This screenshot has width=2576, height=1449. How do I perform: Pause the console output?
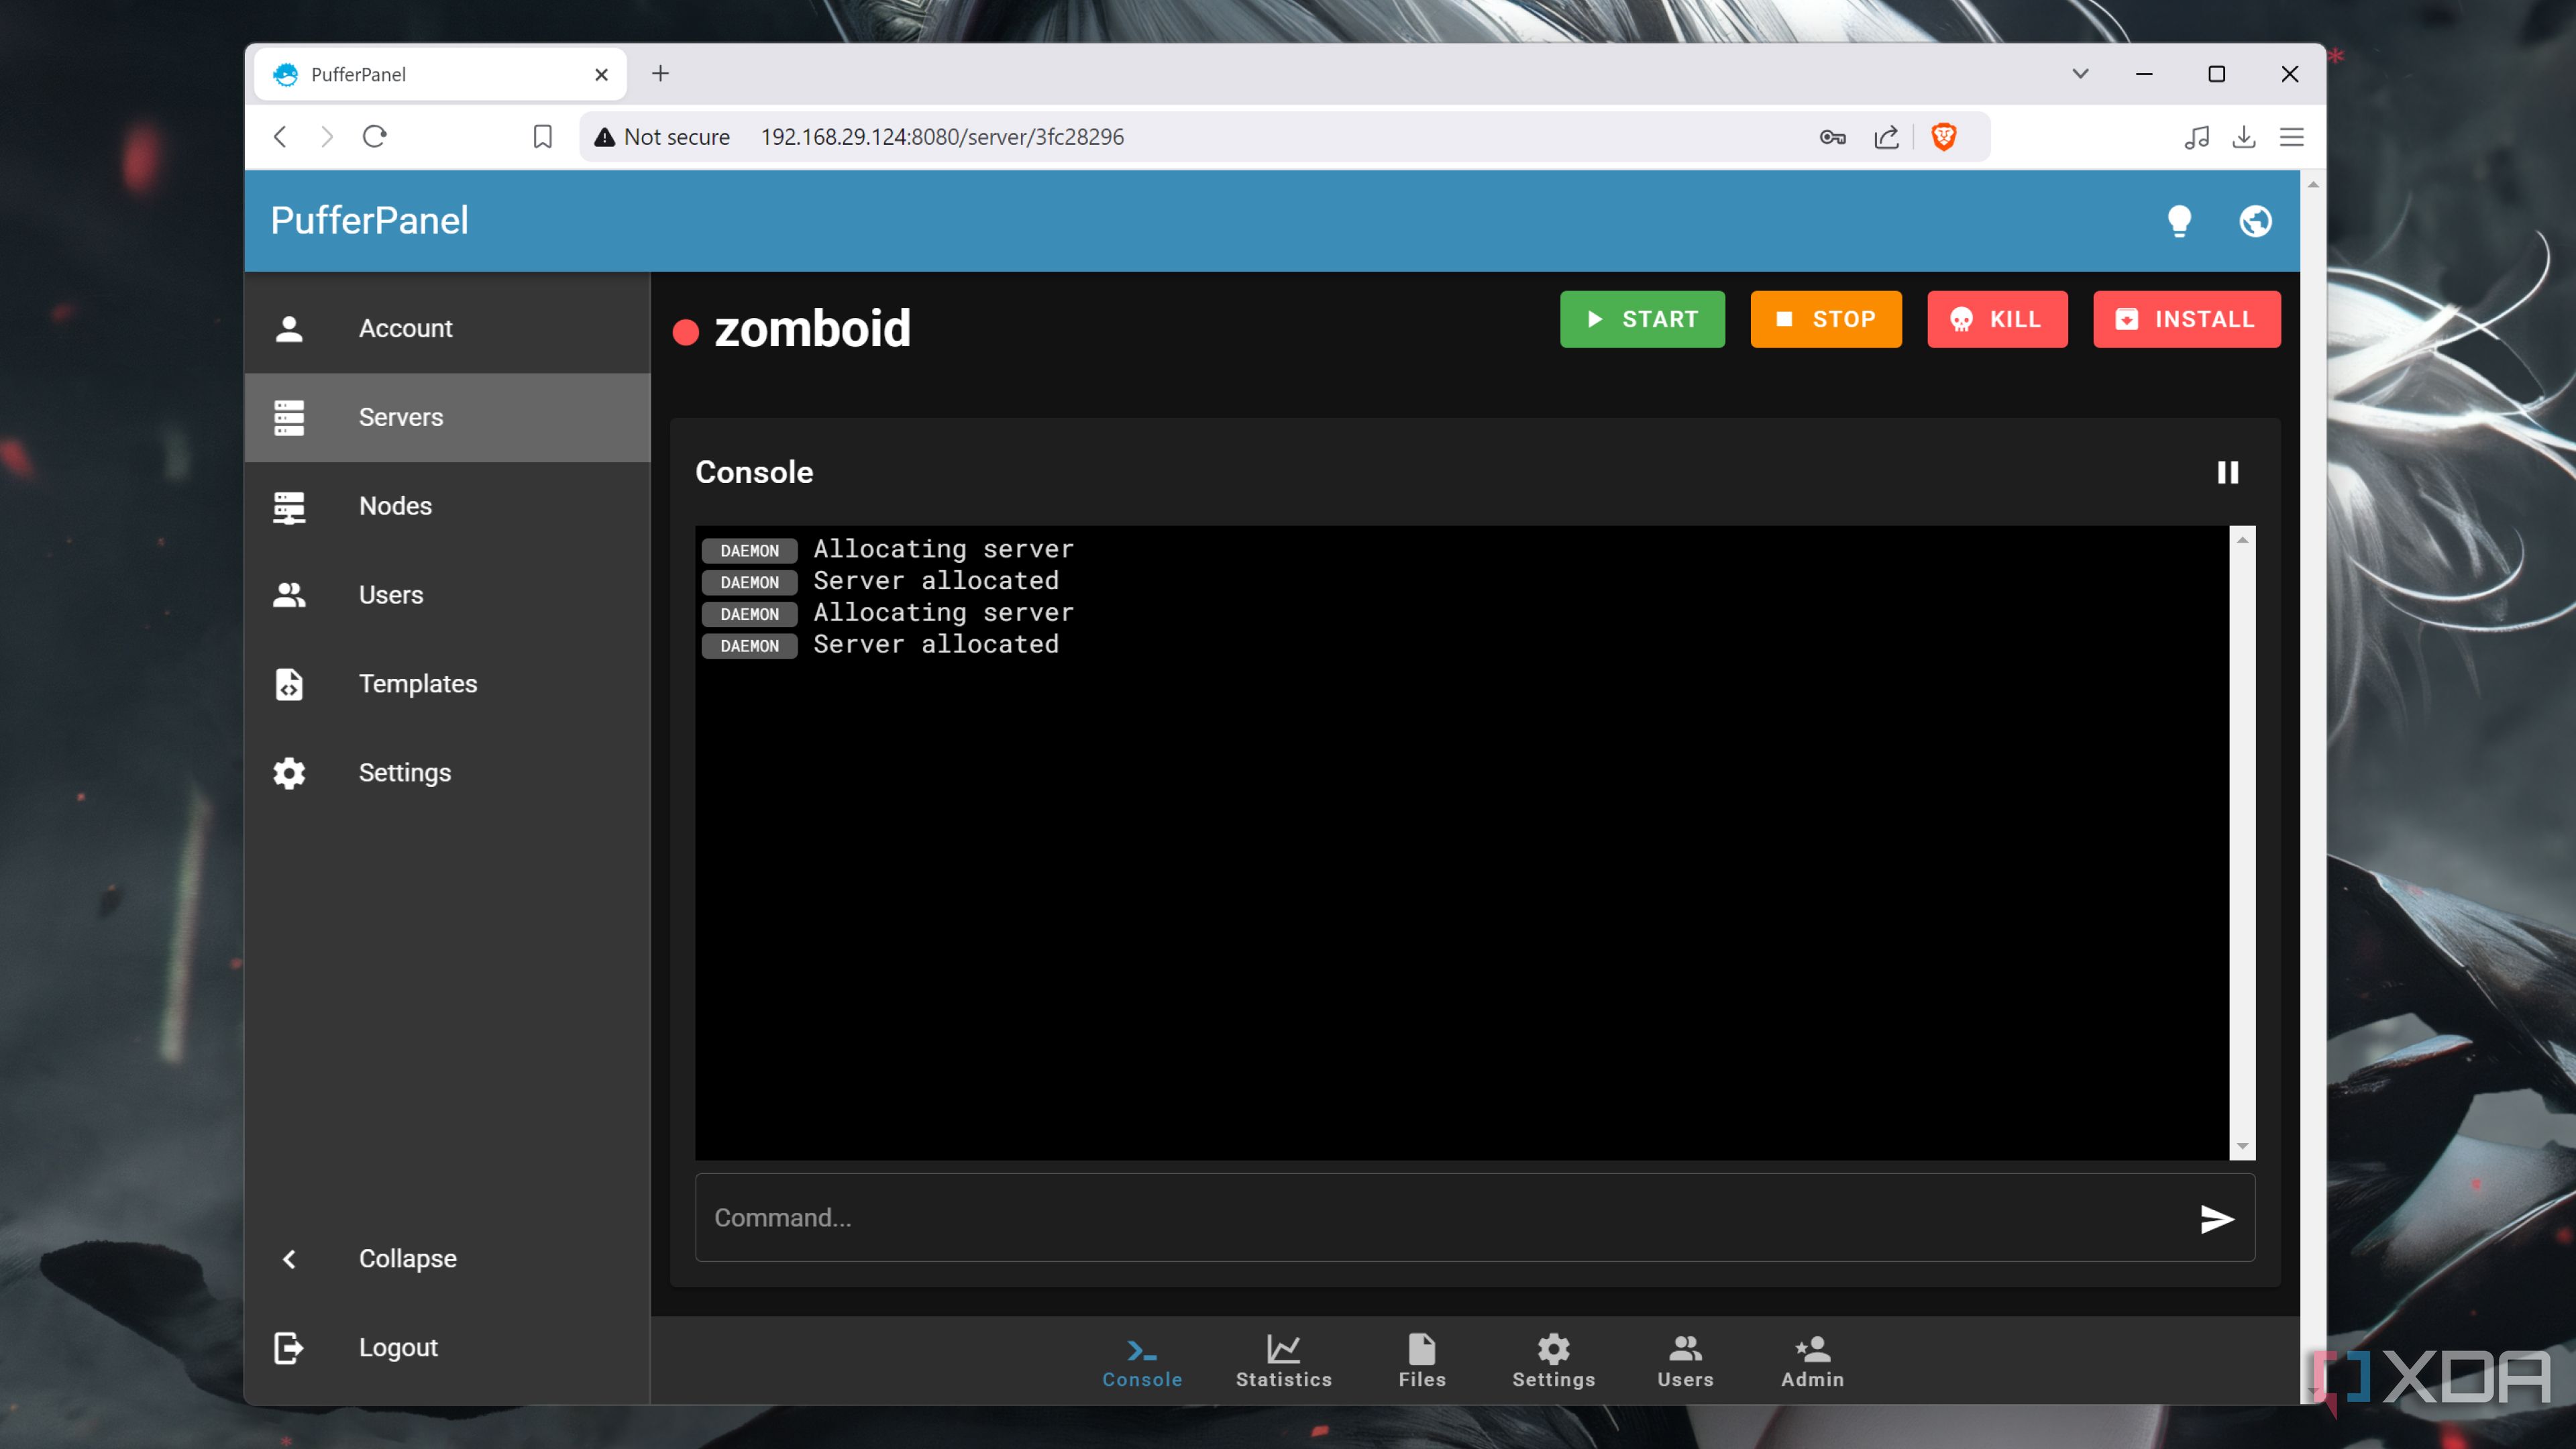tap(2227, 472)
